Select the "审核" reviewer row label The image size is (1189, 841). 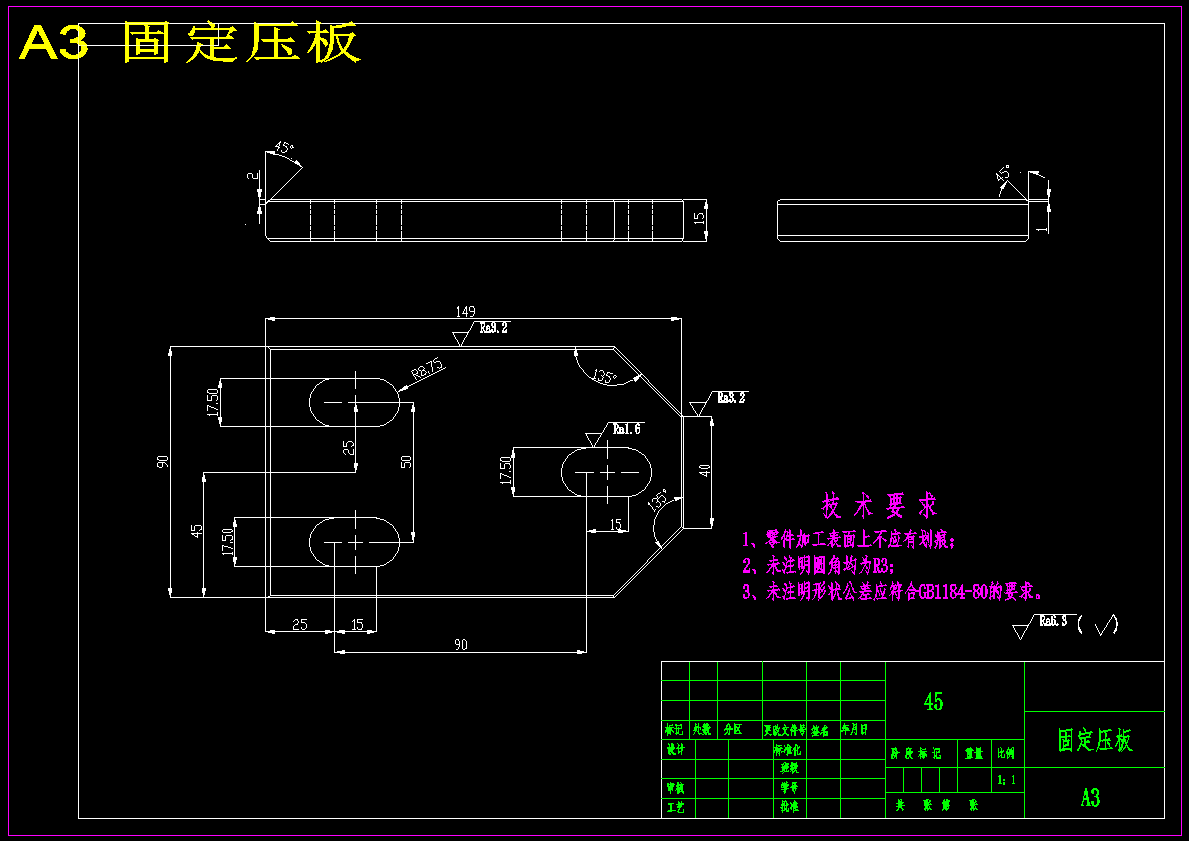tap(675, 788)
